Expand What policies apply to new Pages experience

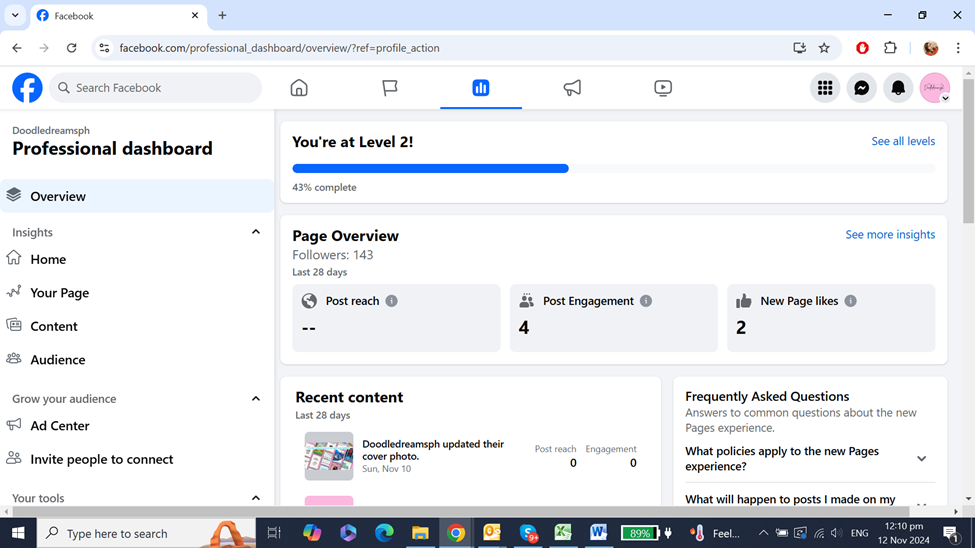tap(922, 458)
